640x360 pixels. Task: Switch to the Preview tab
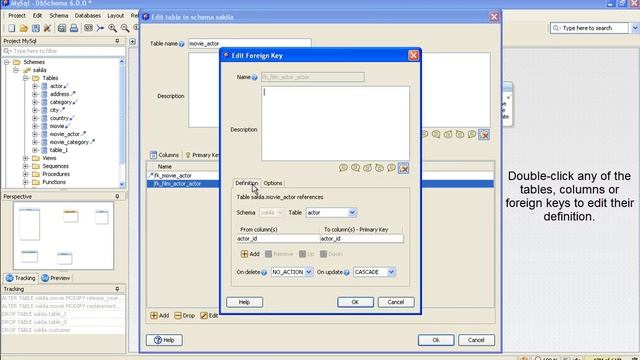tap(56, 278)
